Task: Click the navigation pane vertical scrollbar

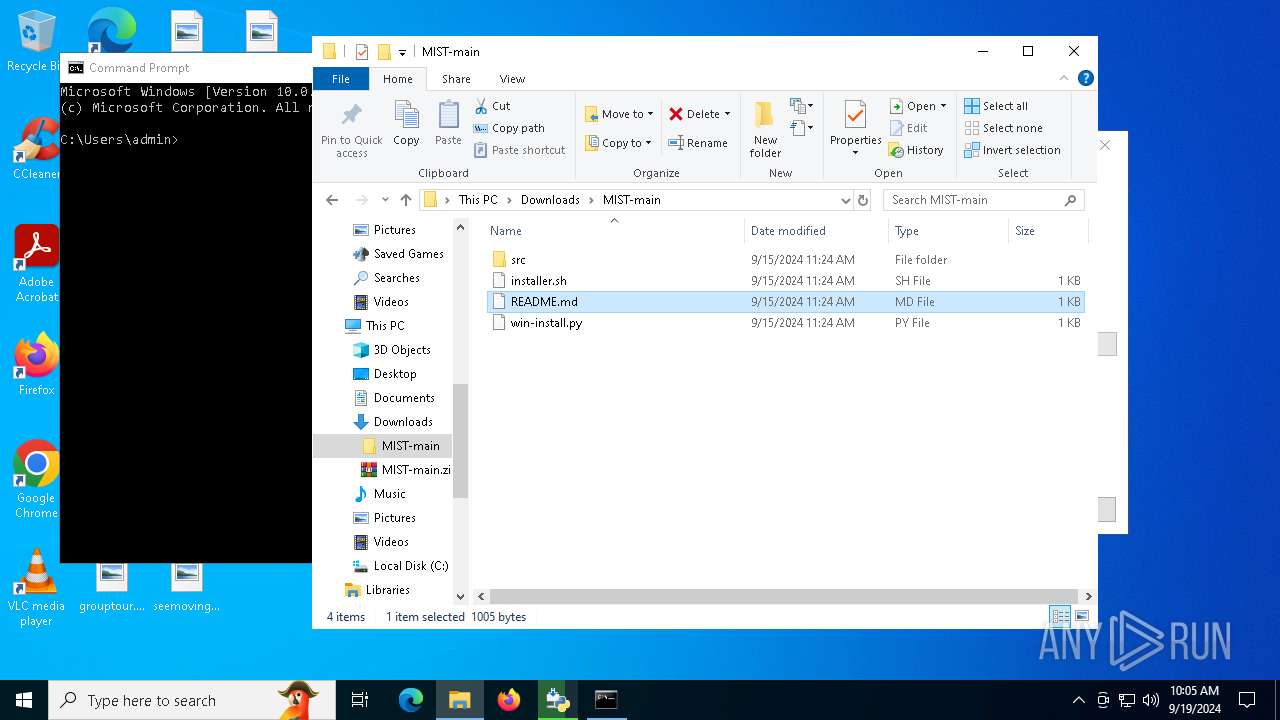Action: [x=460, y=440]
